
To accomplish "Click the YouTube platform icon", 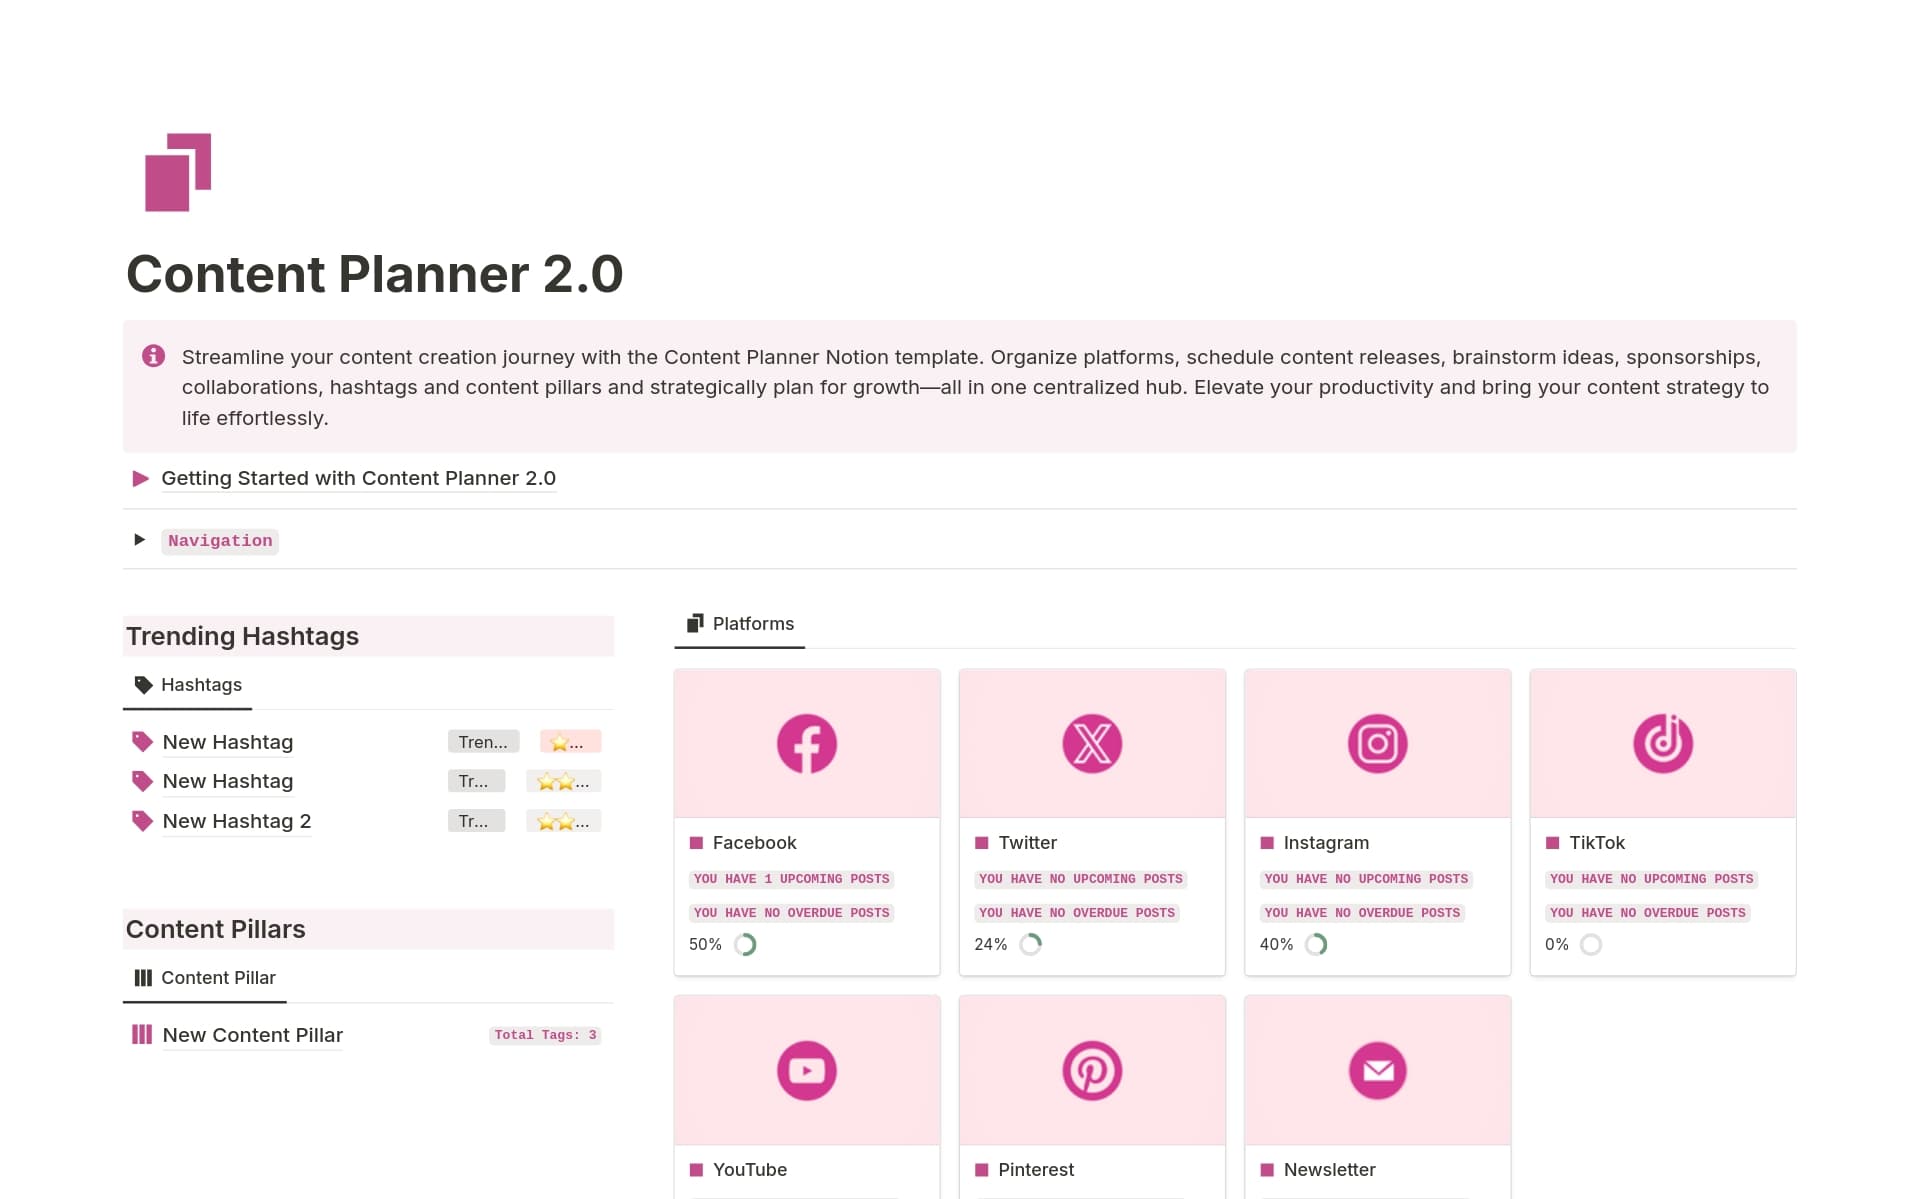I will click(x=806, y=1070).
